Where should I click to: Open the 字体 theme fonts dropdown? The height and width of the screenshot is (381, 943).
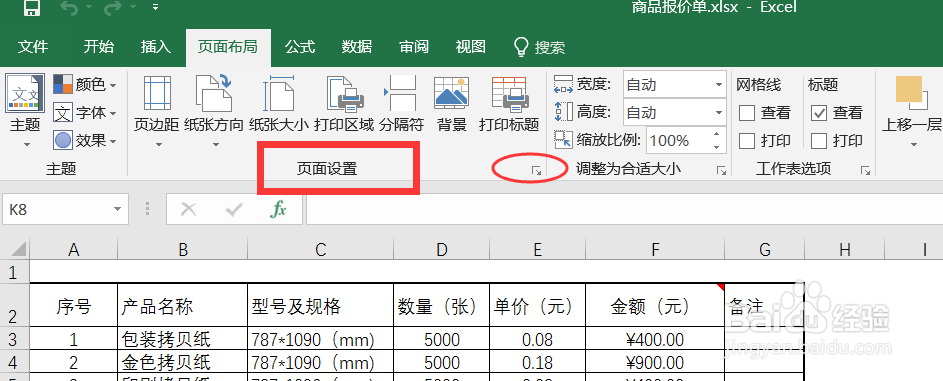click(85, 112)
